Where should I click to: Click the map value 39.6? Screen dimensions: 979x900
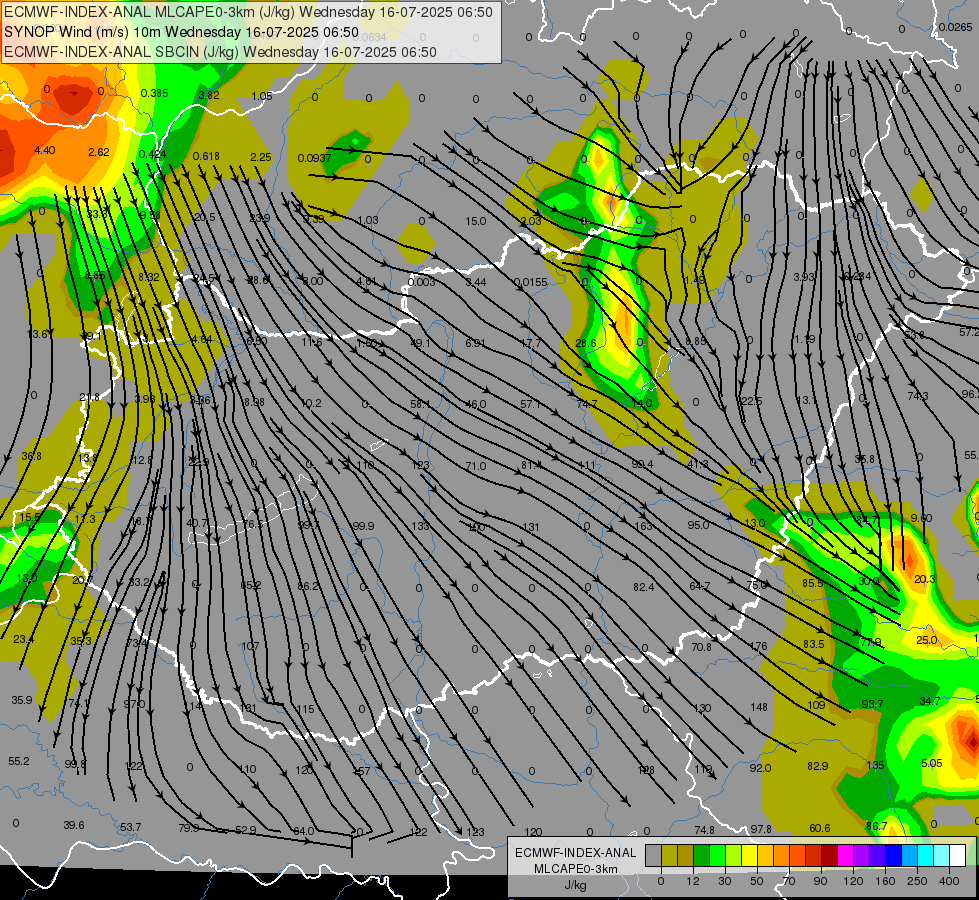[x=74, y=826]
